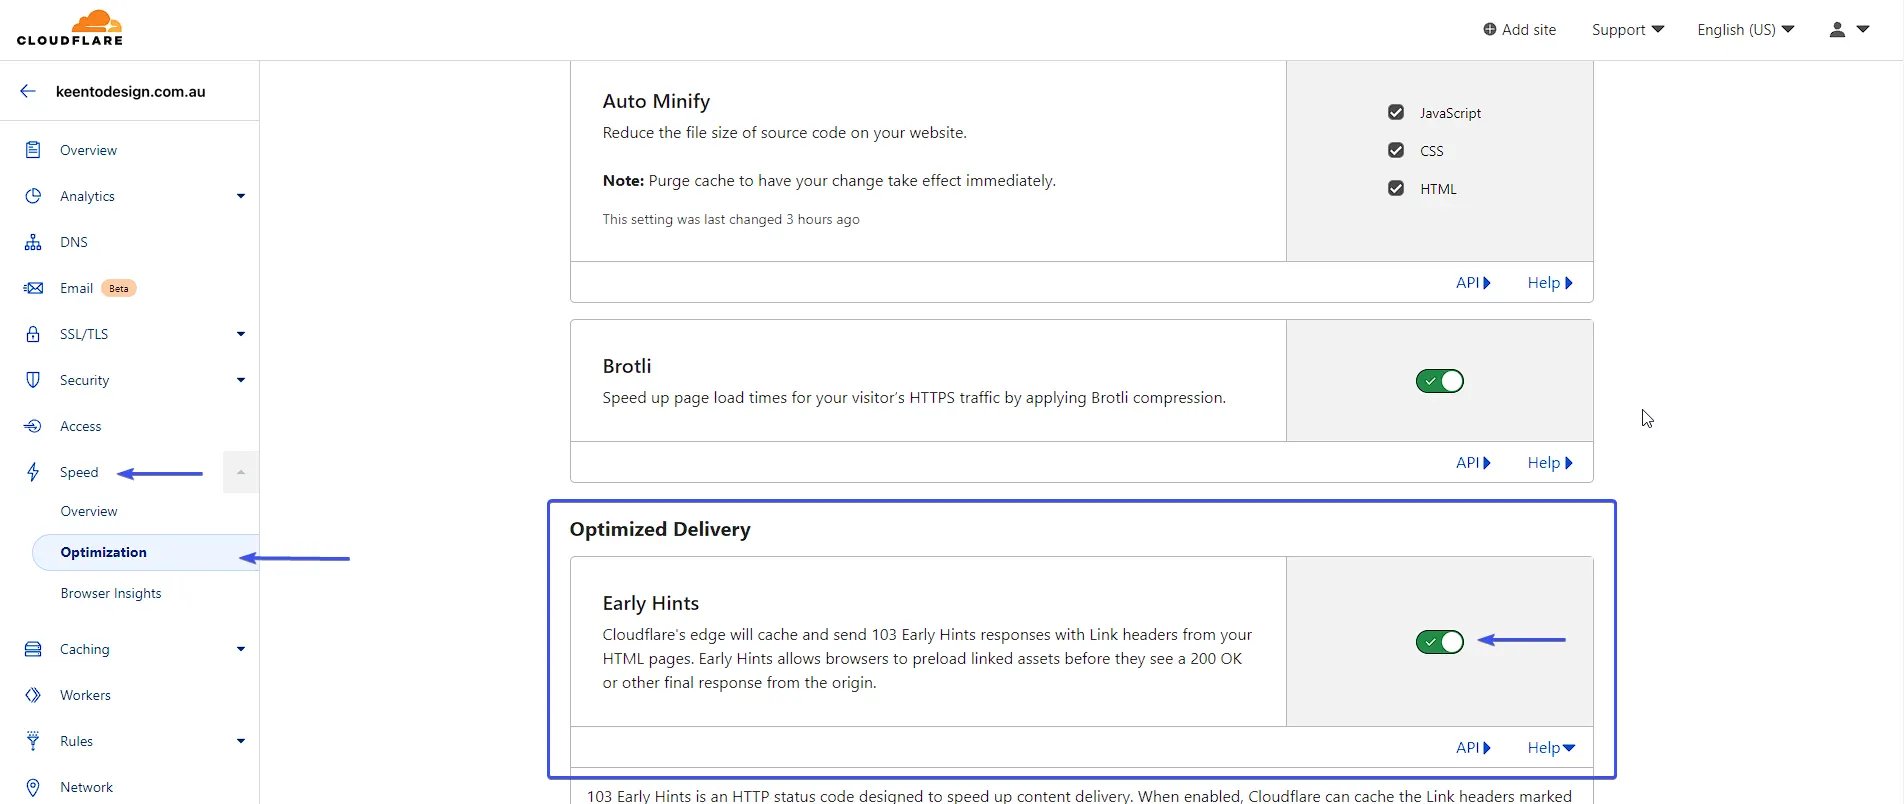Select Overview under the Speed section
Viewport: 1904px width, 804px height.
click(x=89, y=511)
